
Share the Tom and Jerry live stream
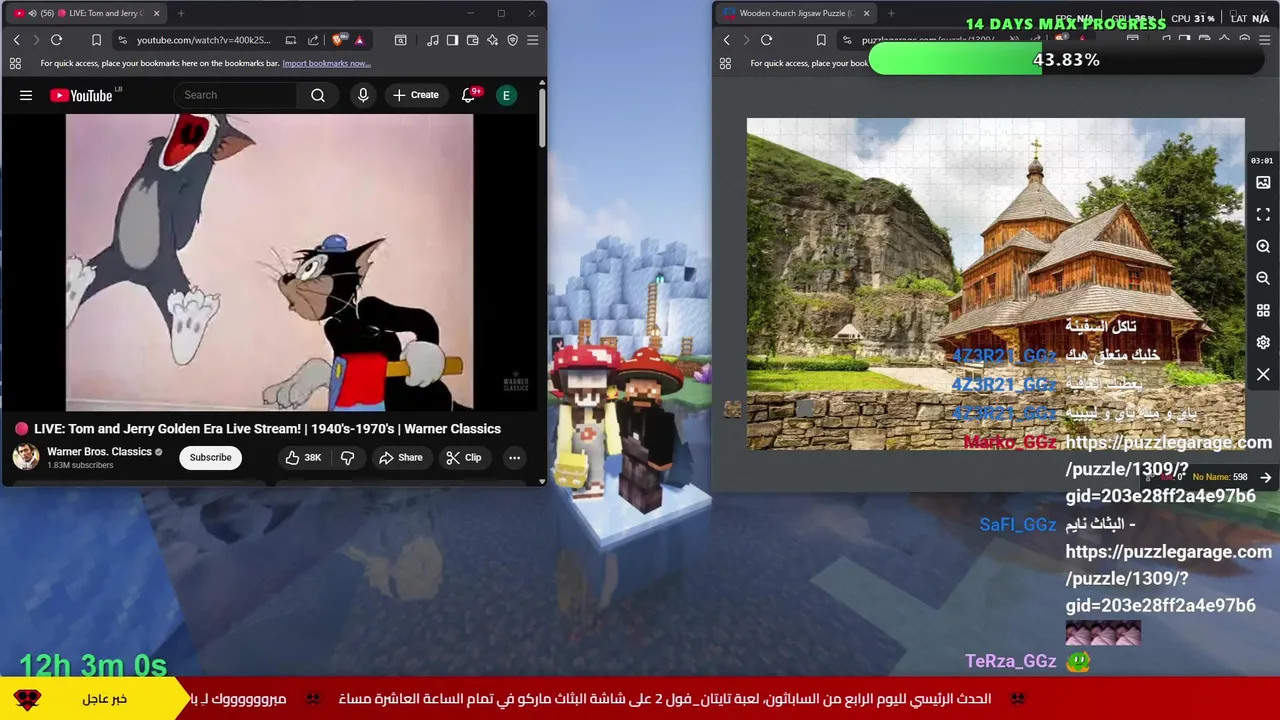(x=400, y=457)
